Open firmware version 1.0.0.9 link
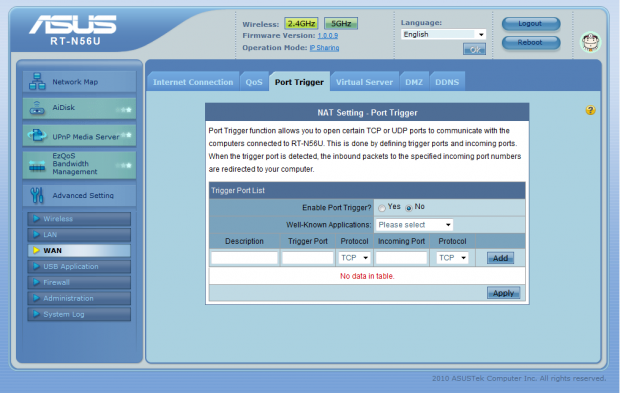The height and width of the screenshot is (393, 620). tap(328, 36)
